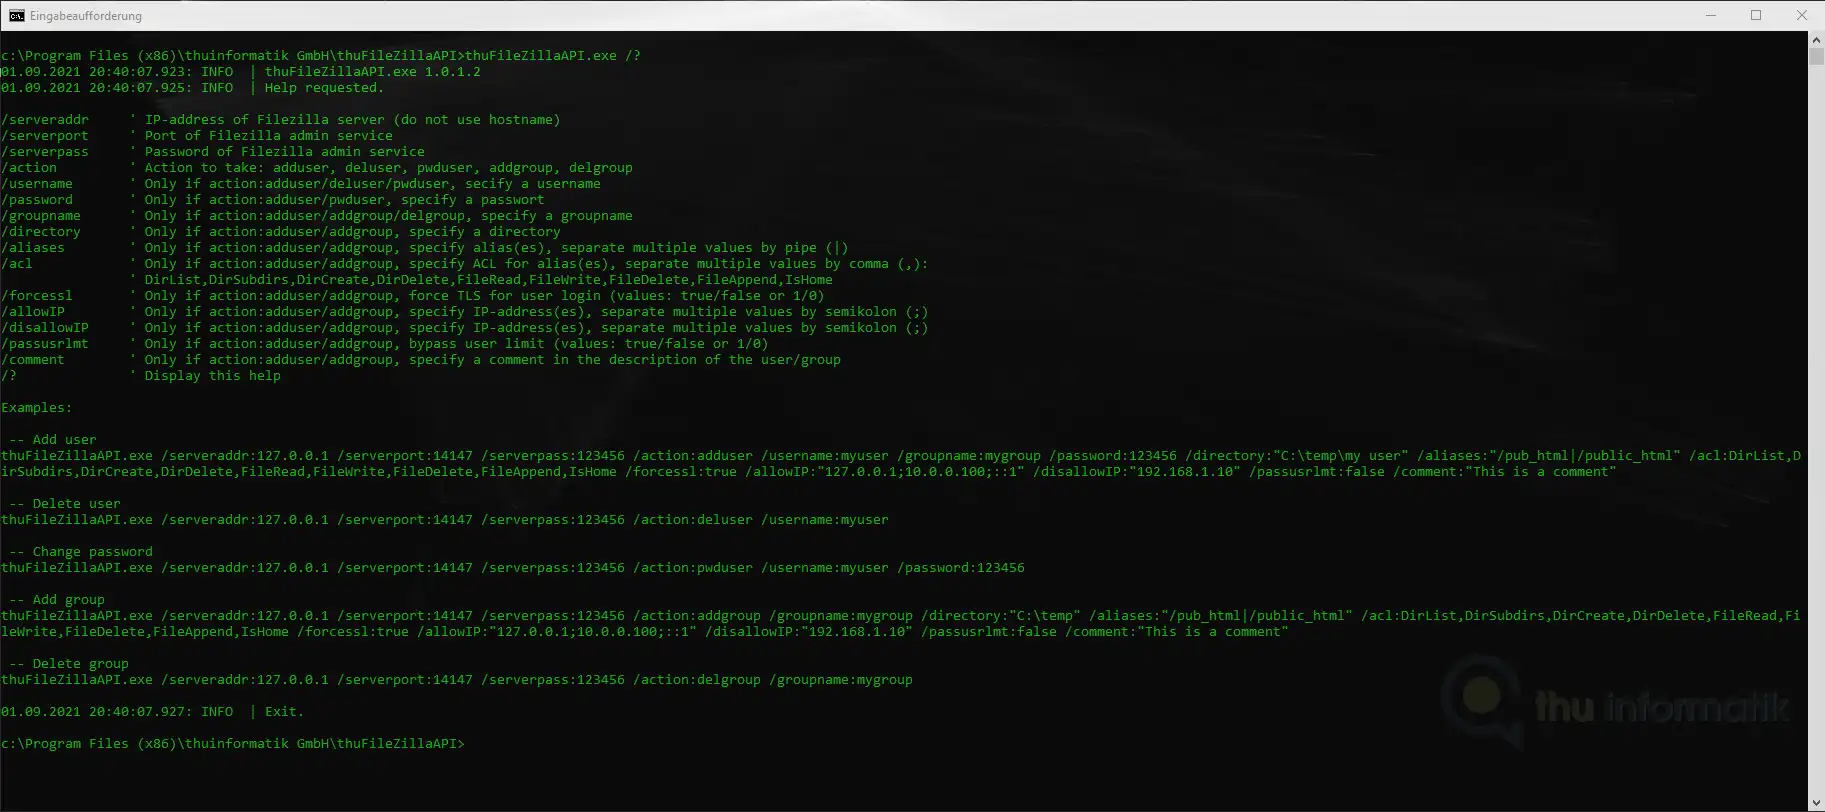Select '/acl' in the parameter help list

tap(17, 264)
